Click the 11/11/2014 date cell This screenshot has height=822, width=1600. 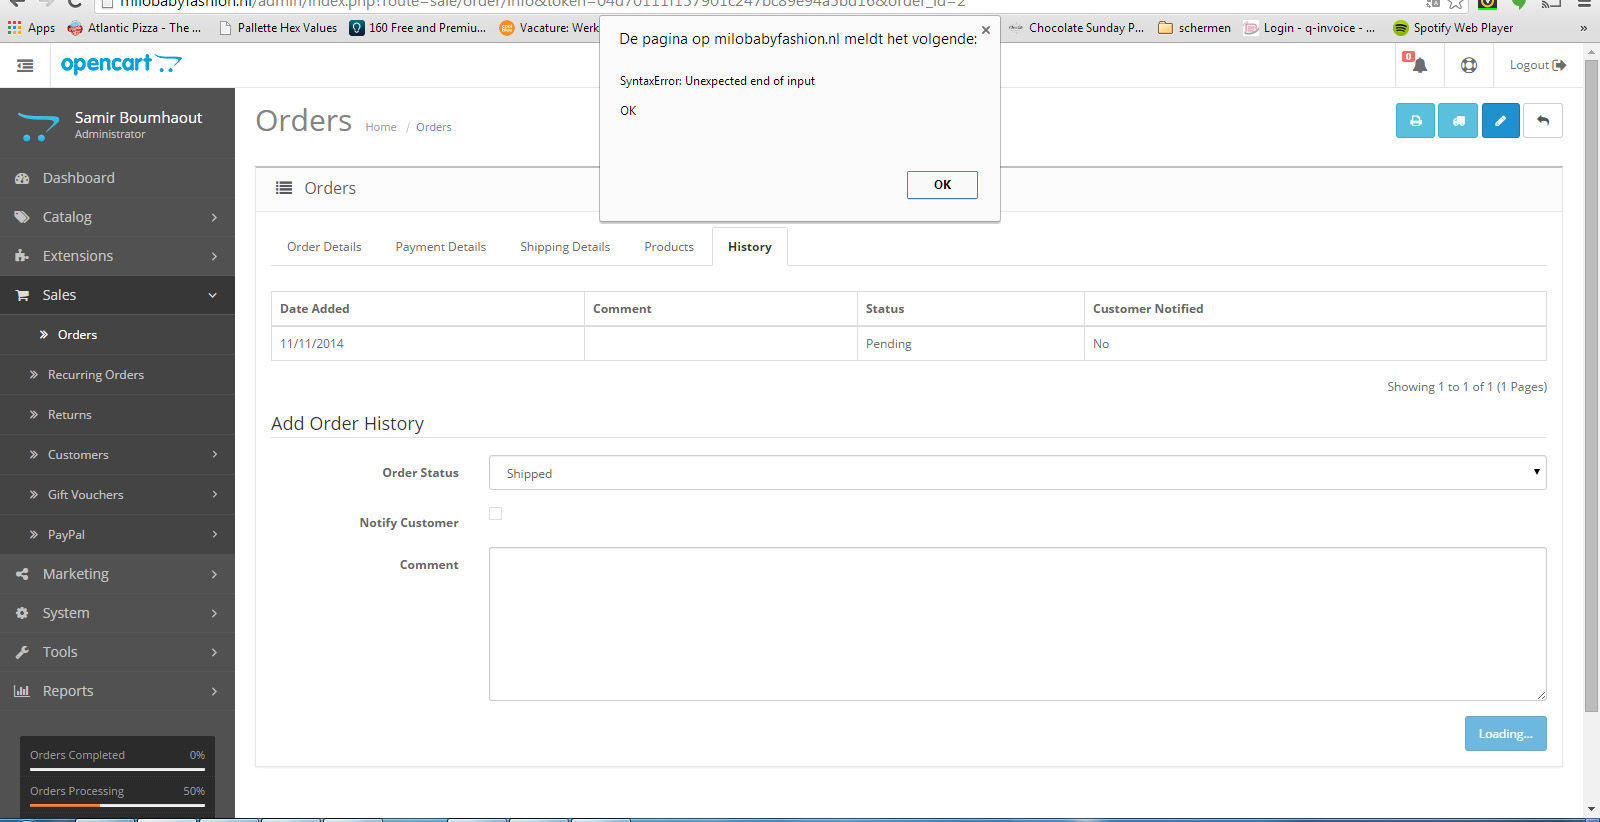(427, 344)
